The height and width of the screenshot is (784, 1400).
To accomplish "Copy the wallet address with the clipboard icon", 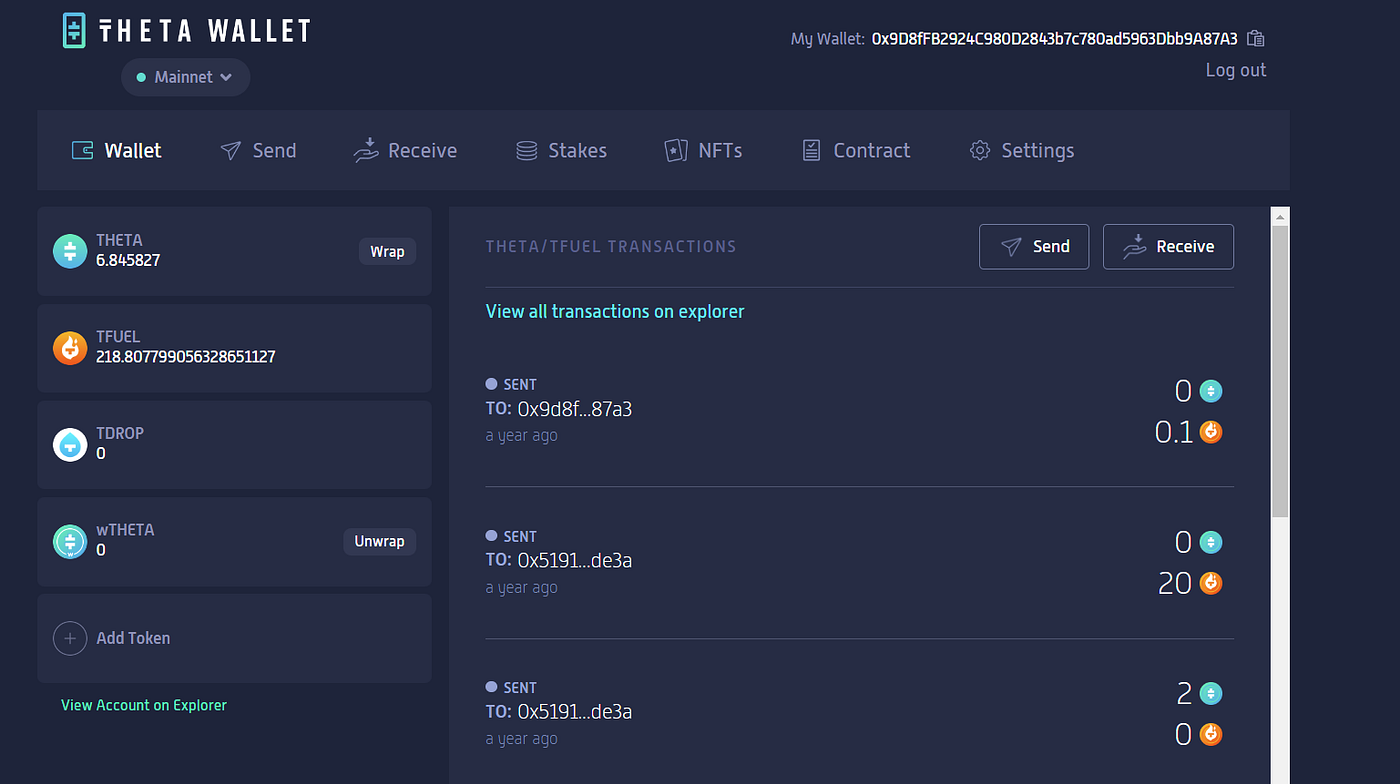I will pyautogui.click(x=1256, y=39).
